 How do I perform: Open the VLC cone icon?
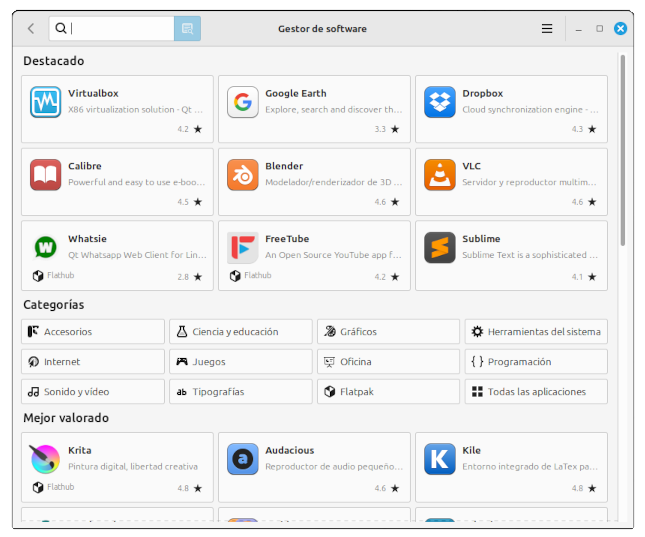click(440, 175)
